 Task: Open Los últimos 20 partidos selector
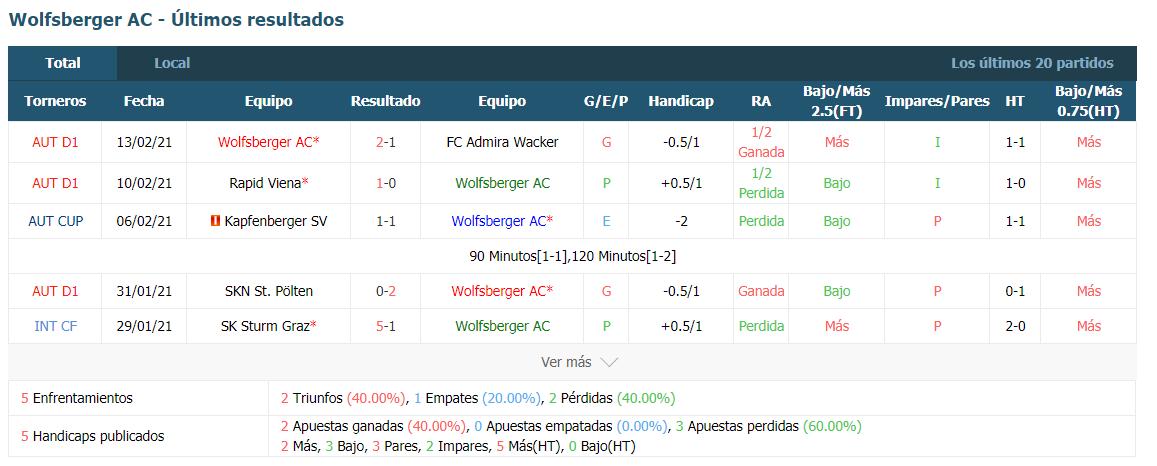pyautogui.click(x=1032, y=63)
